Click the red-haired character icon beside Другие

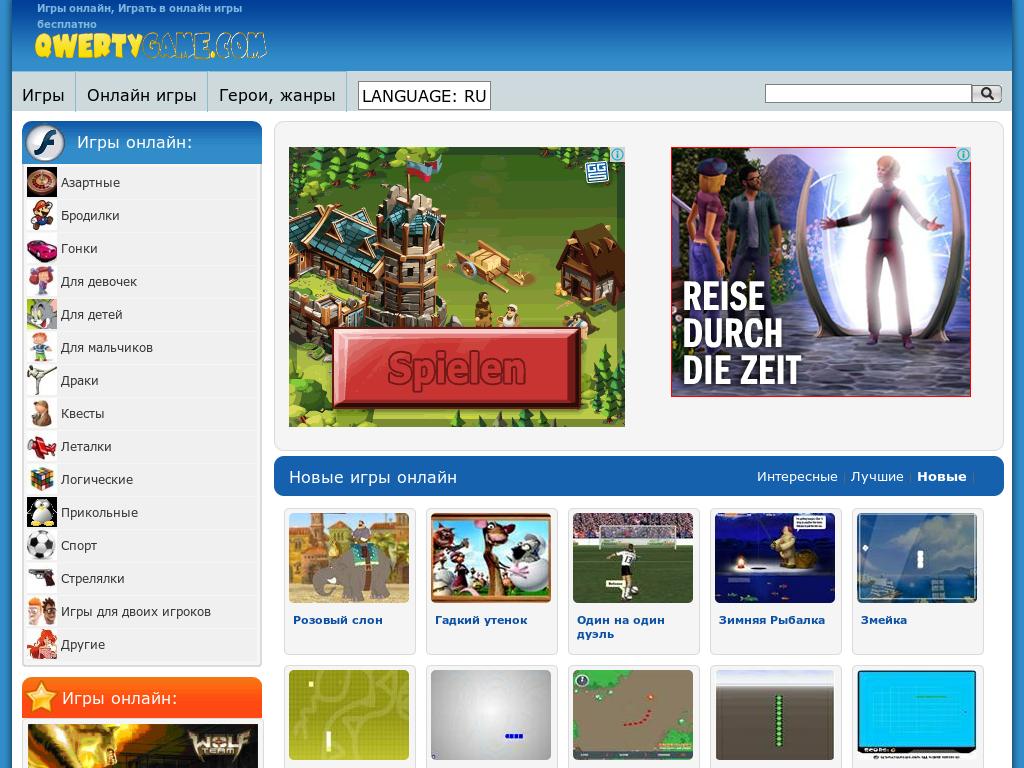(42, 645)
